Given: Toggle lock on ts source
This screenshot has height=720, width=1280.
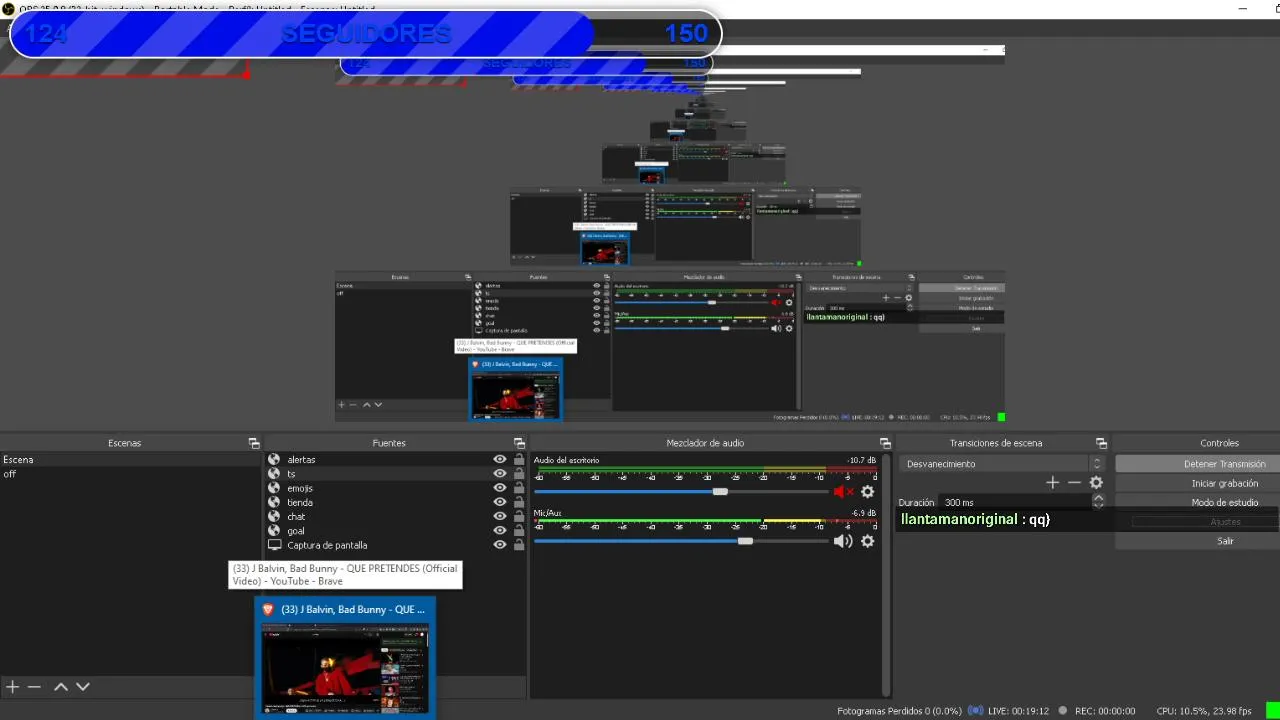Looking at the screenshot, I should (519, 474).
